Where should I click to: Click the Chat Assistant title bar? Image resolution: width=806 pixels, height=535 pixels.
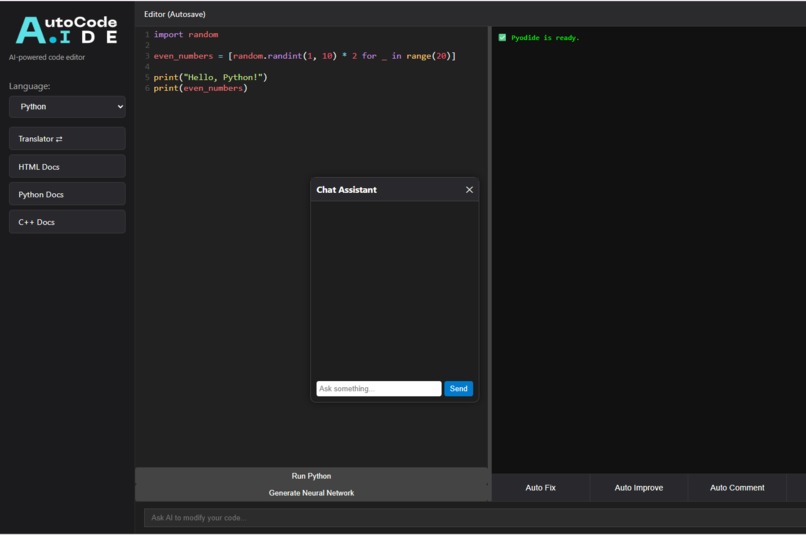(394, 190)
